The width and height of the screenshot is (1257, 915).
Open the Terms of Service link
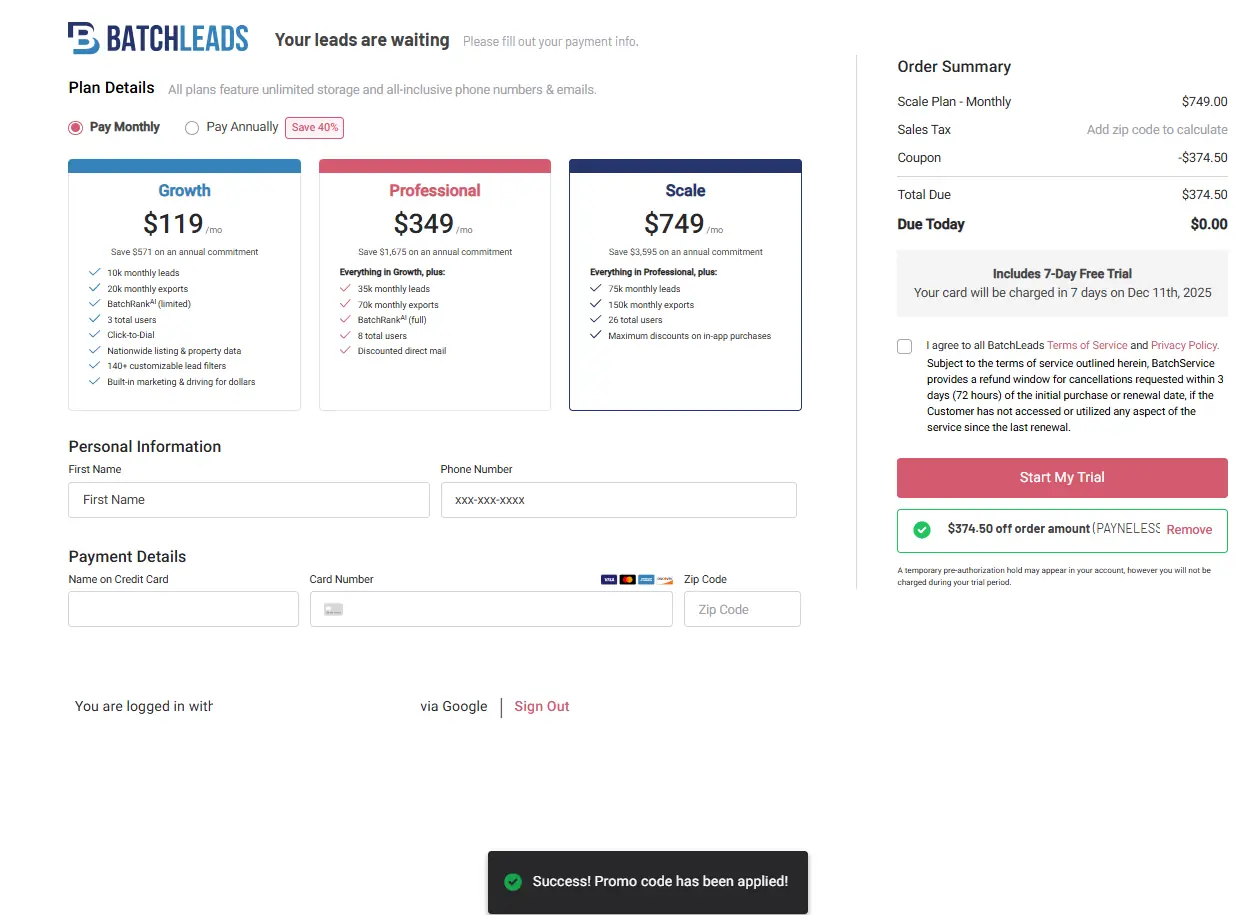coord(1087,346)
